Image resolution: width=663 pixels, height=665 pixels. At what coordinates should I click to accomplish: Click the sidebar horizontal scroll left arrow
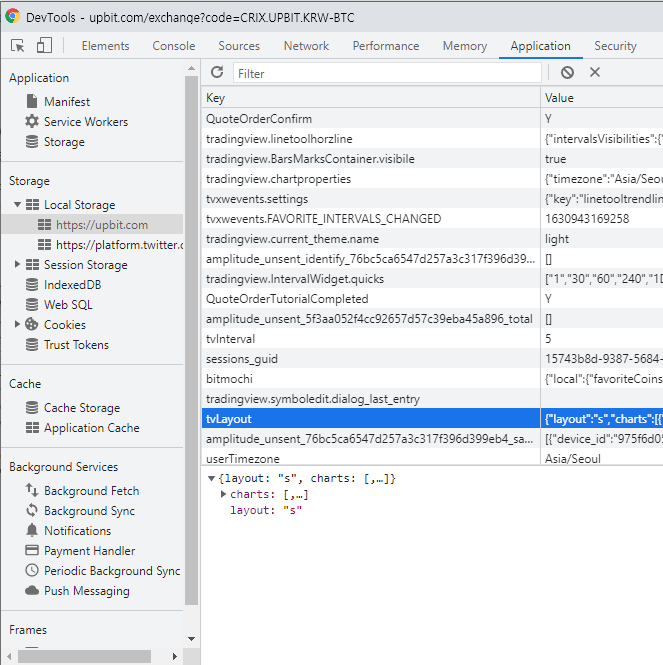point(9,656)
